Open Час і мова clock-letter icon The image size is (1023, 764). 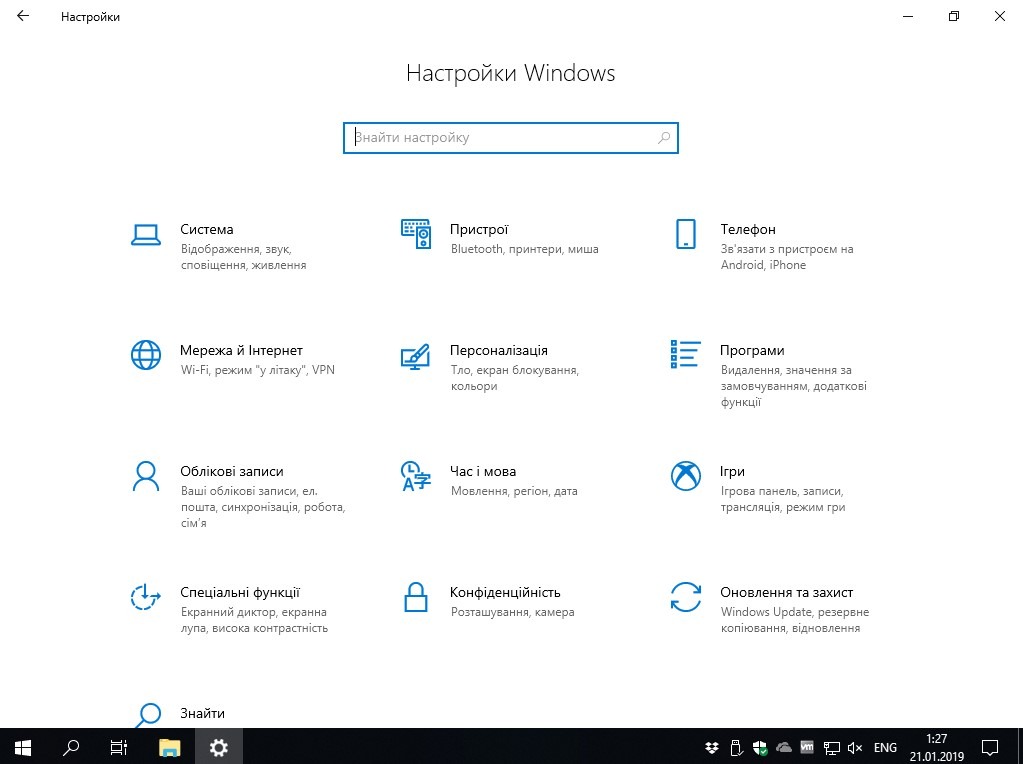pos(416,476)
